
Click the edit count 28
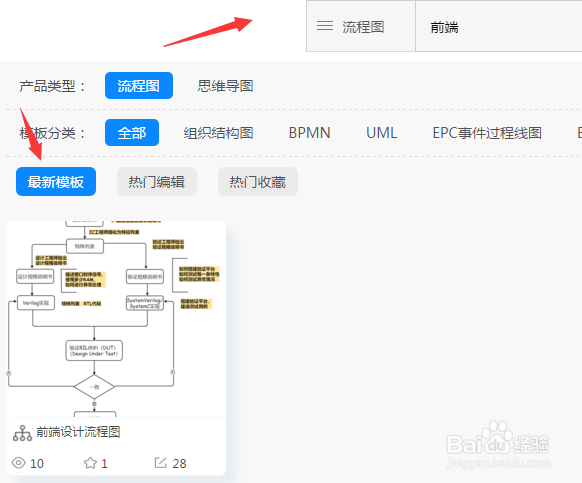click(179, 463)
